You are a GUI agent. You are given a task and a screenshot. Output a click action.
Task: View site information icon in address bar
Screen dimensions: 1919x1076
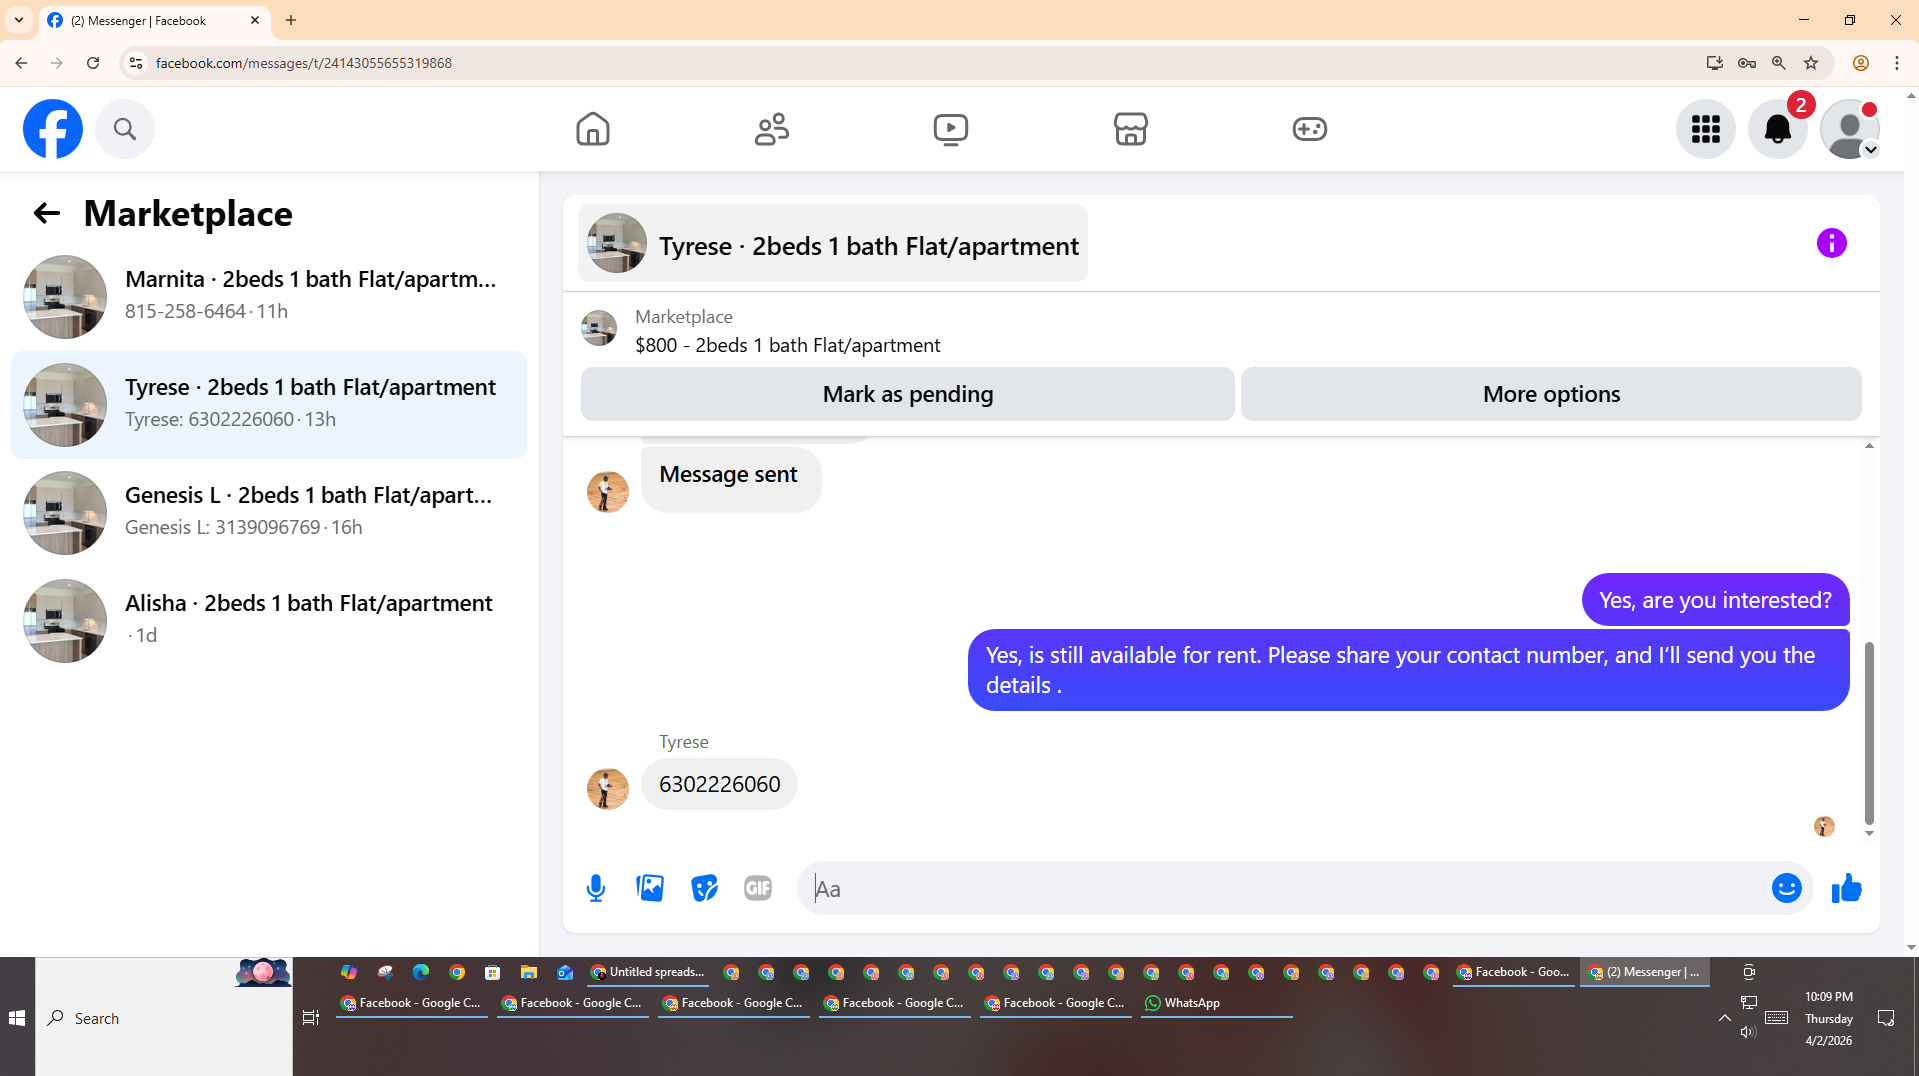pyautogui.click(x=136, y=63)
